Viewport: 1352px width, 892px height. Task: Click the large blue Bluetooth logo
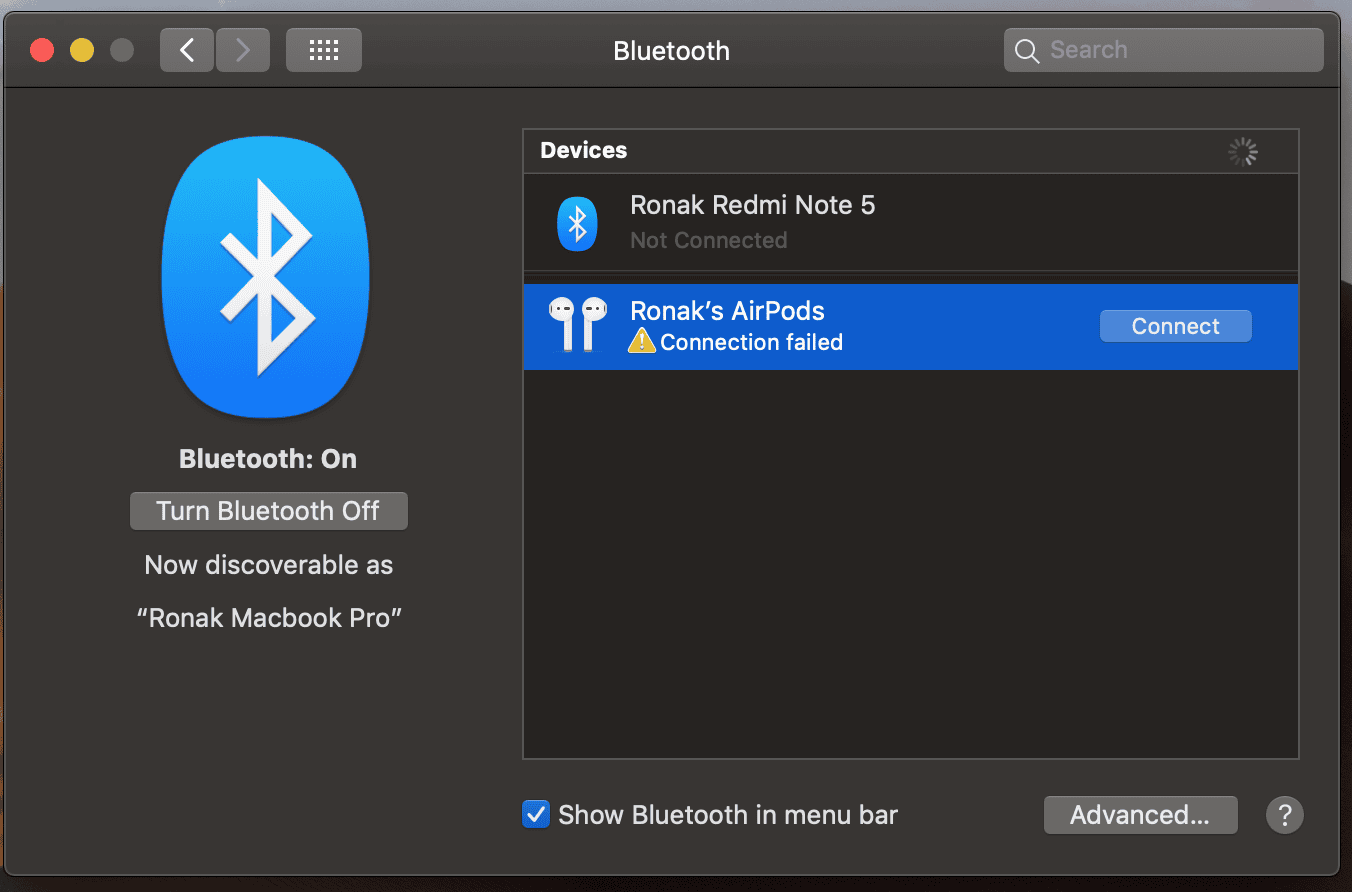(266, 276)
